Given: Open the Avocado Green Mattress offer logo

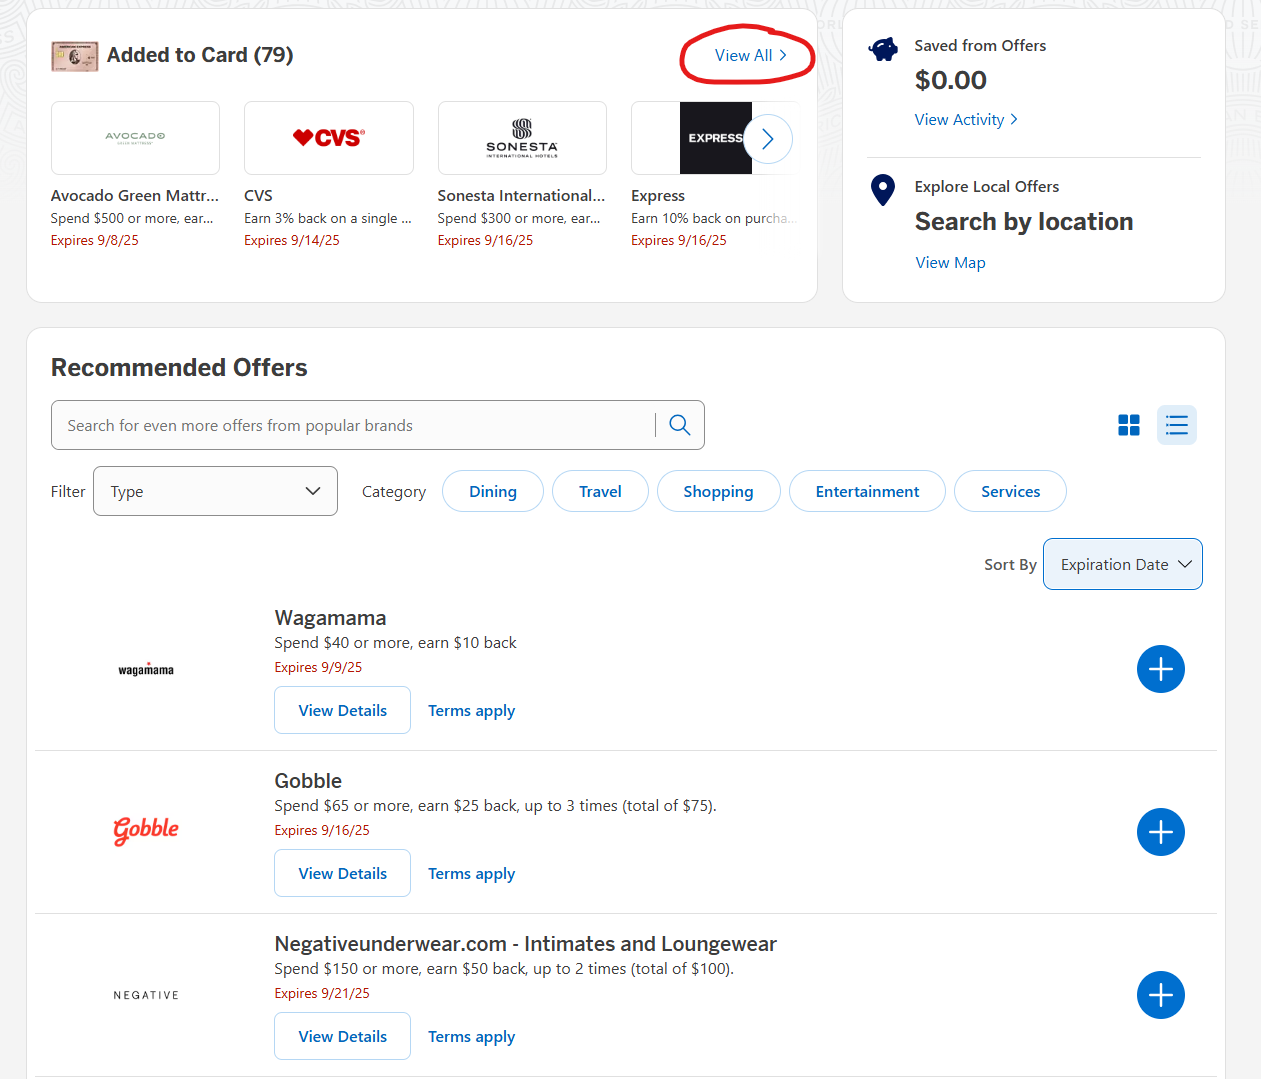Looking at the screenshot, I should (x=135, y=138).
